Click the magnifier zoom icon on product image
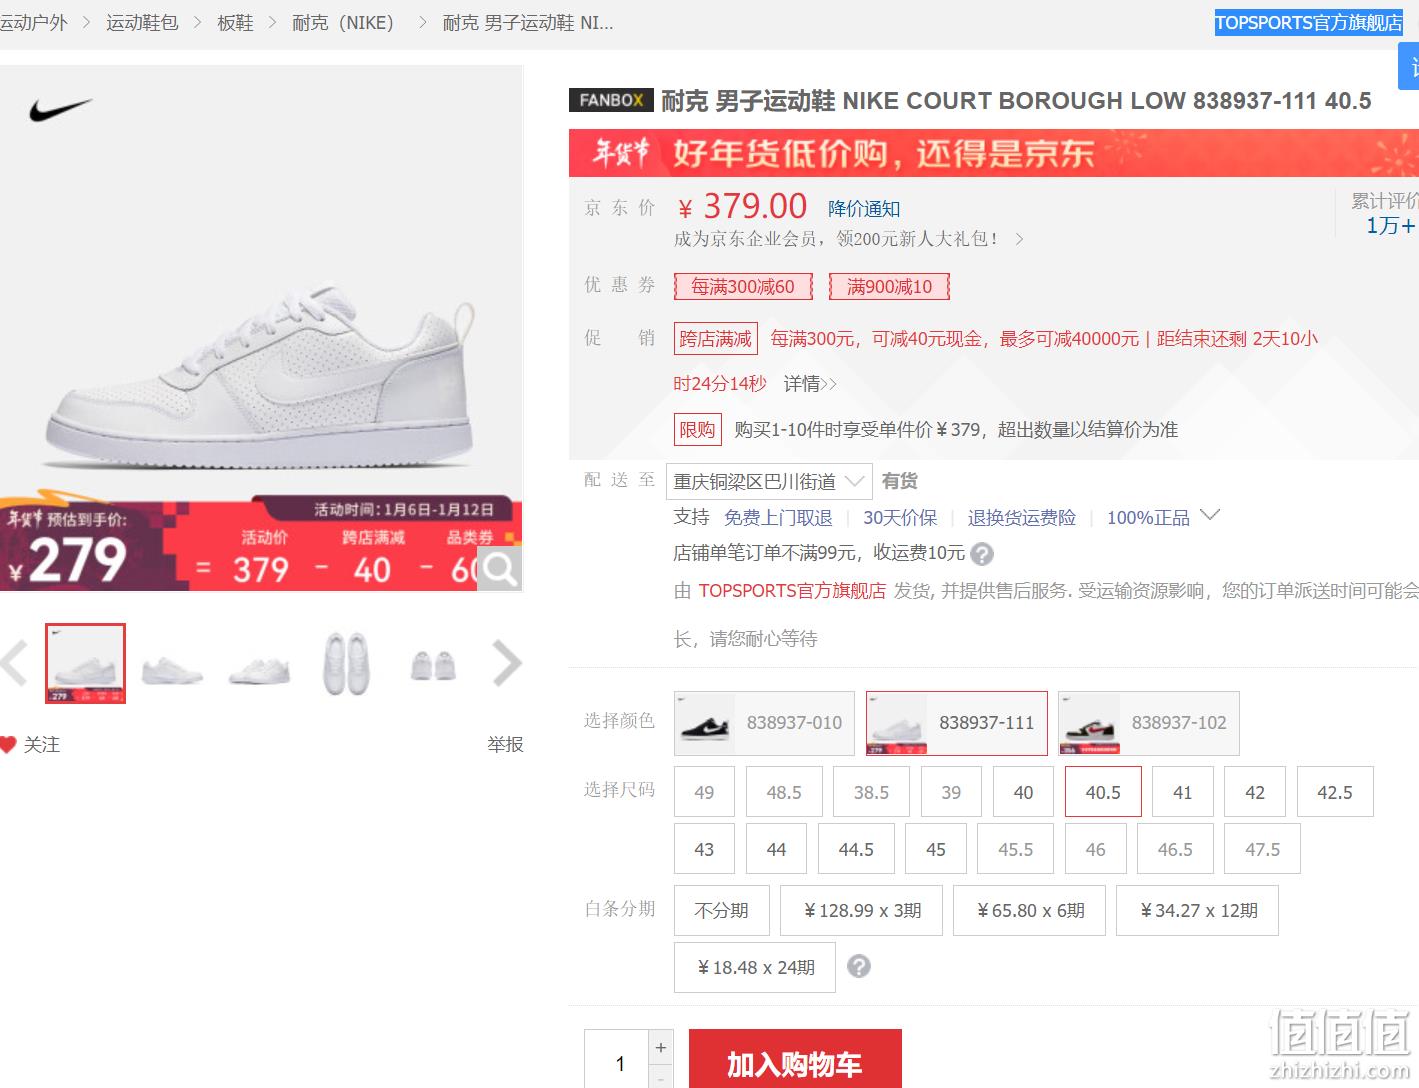Image resolution: width=1419 pixels, height=1088 pixels. click(499, 569)
